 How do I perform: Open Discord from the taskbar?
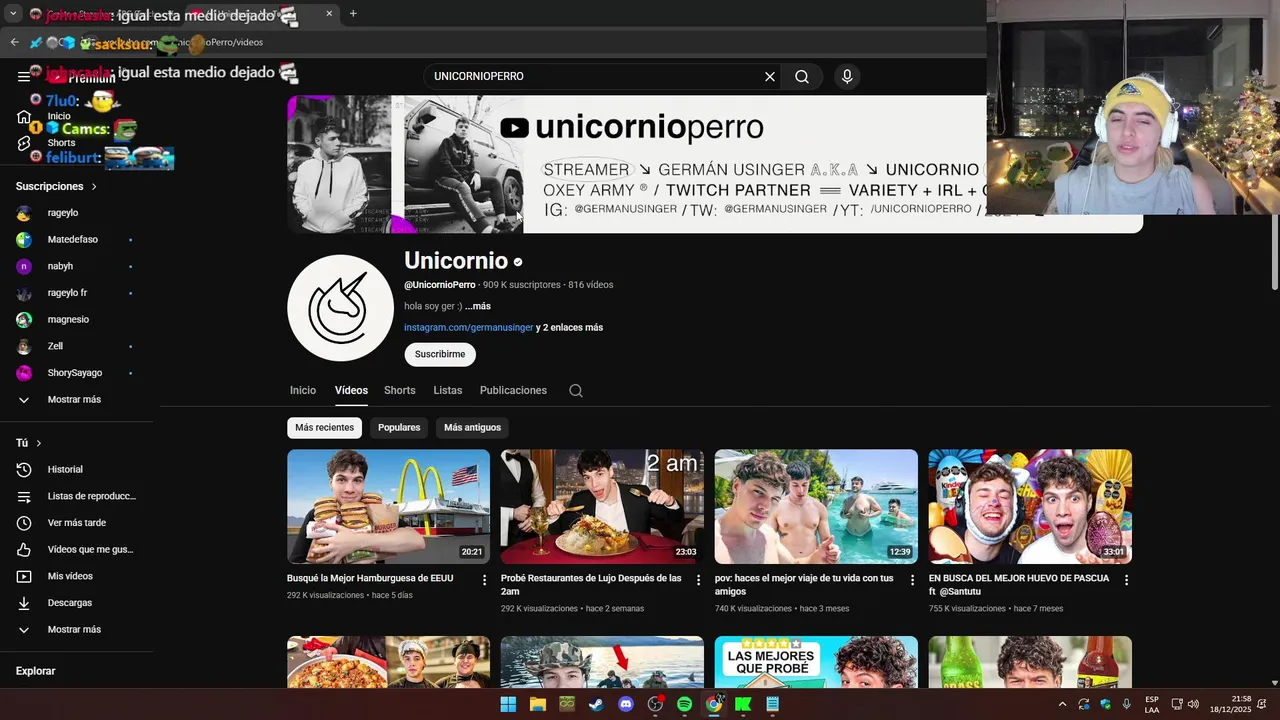626,704
